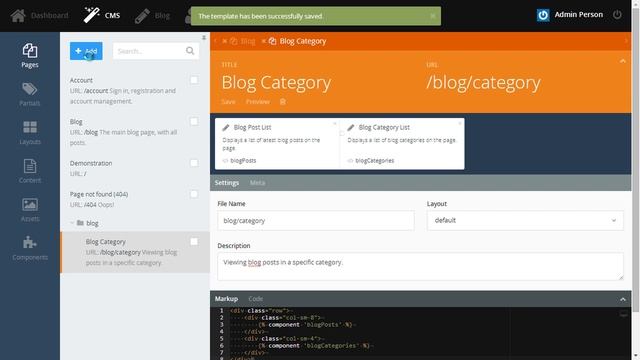This screenshot has width=640, height=360.
Task: Check the Account page checkbox
Action: tap(194, 80)
